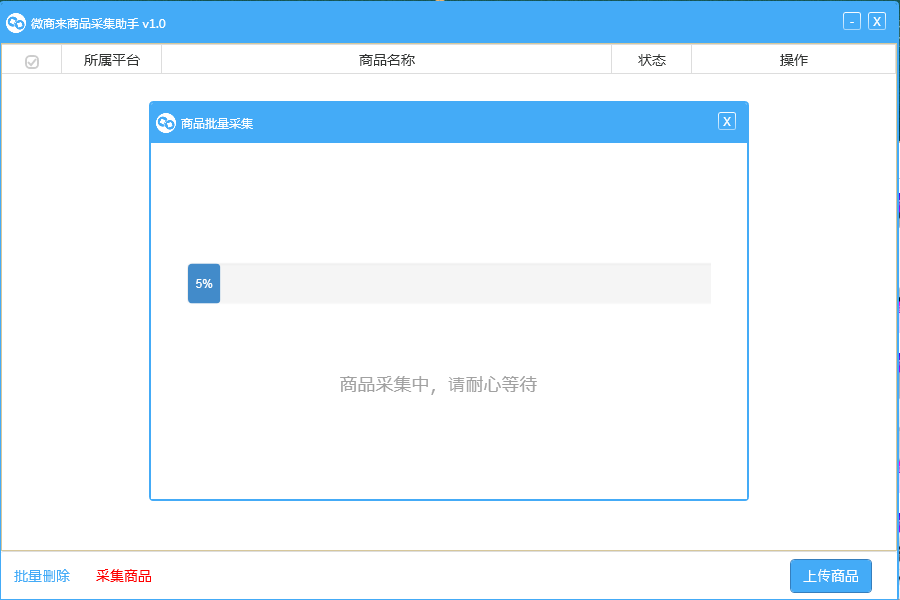Toggle the select-all checkbox in table header
Screen dimensions: 900x600
[x=32, y=61]
